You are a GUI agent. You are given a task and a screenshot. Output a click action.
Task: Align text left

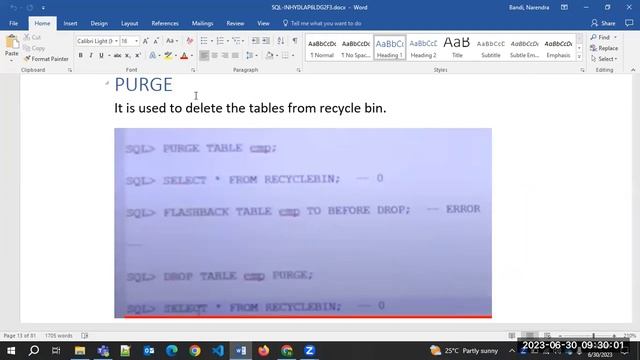(204, 55)
